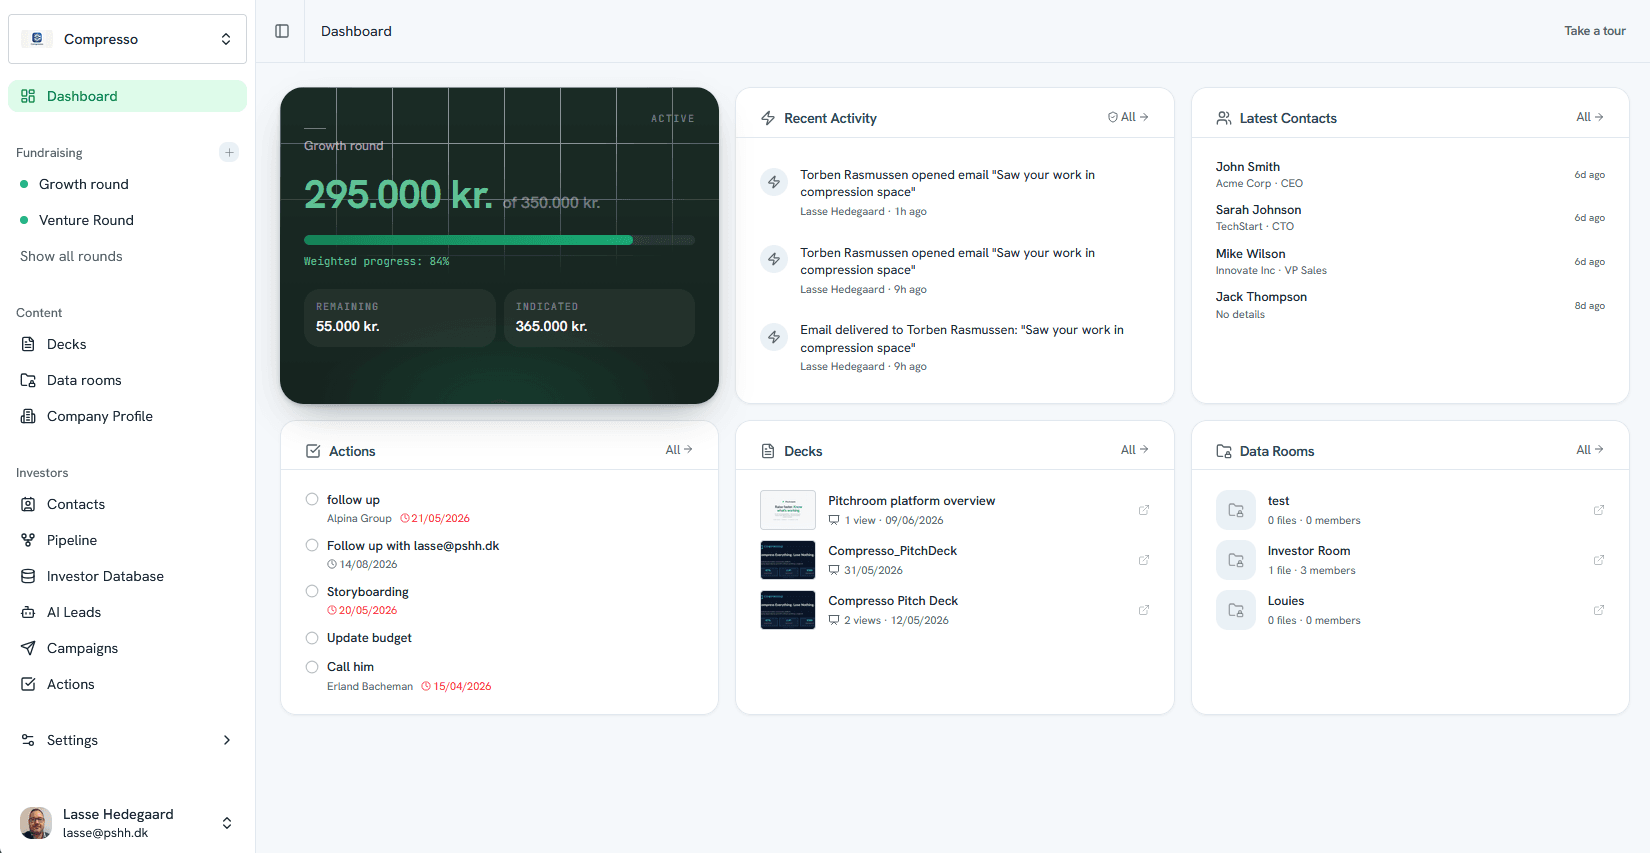Screen dimensions: 1650x853
Task: Click the Campaigns paper plane icon
Action: coord(28,648)
